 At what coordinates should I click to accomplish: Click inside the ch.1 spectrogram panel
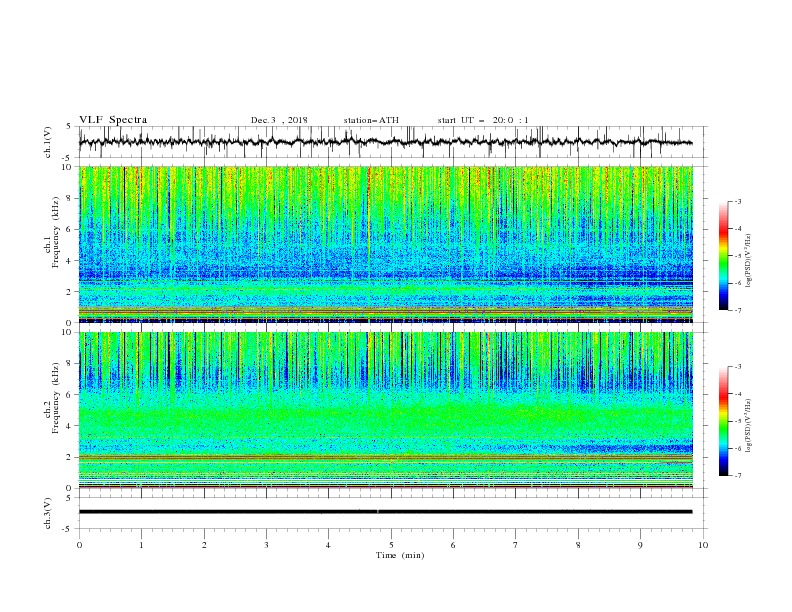tap(386, 244)
